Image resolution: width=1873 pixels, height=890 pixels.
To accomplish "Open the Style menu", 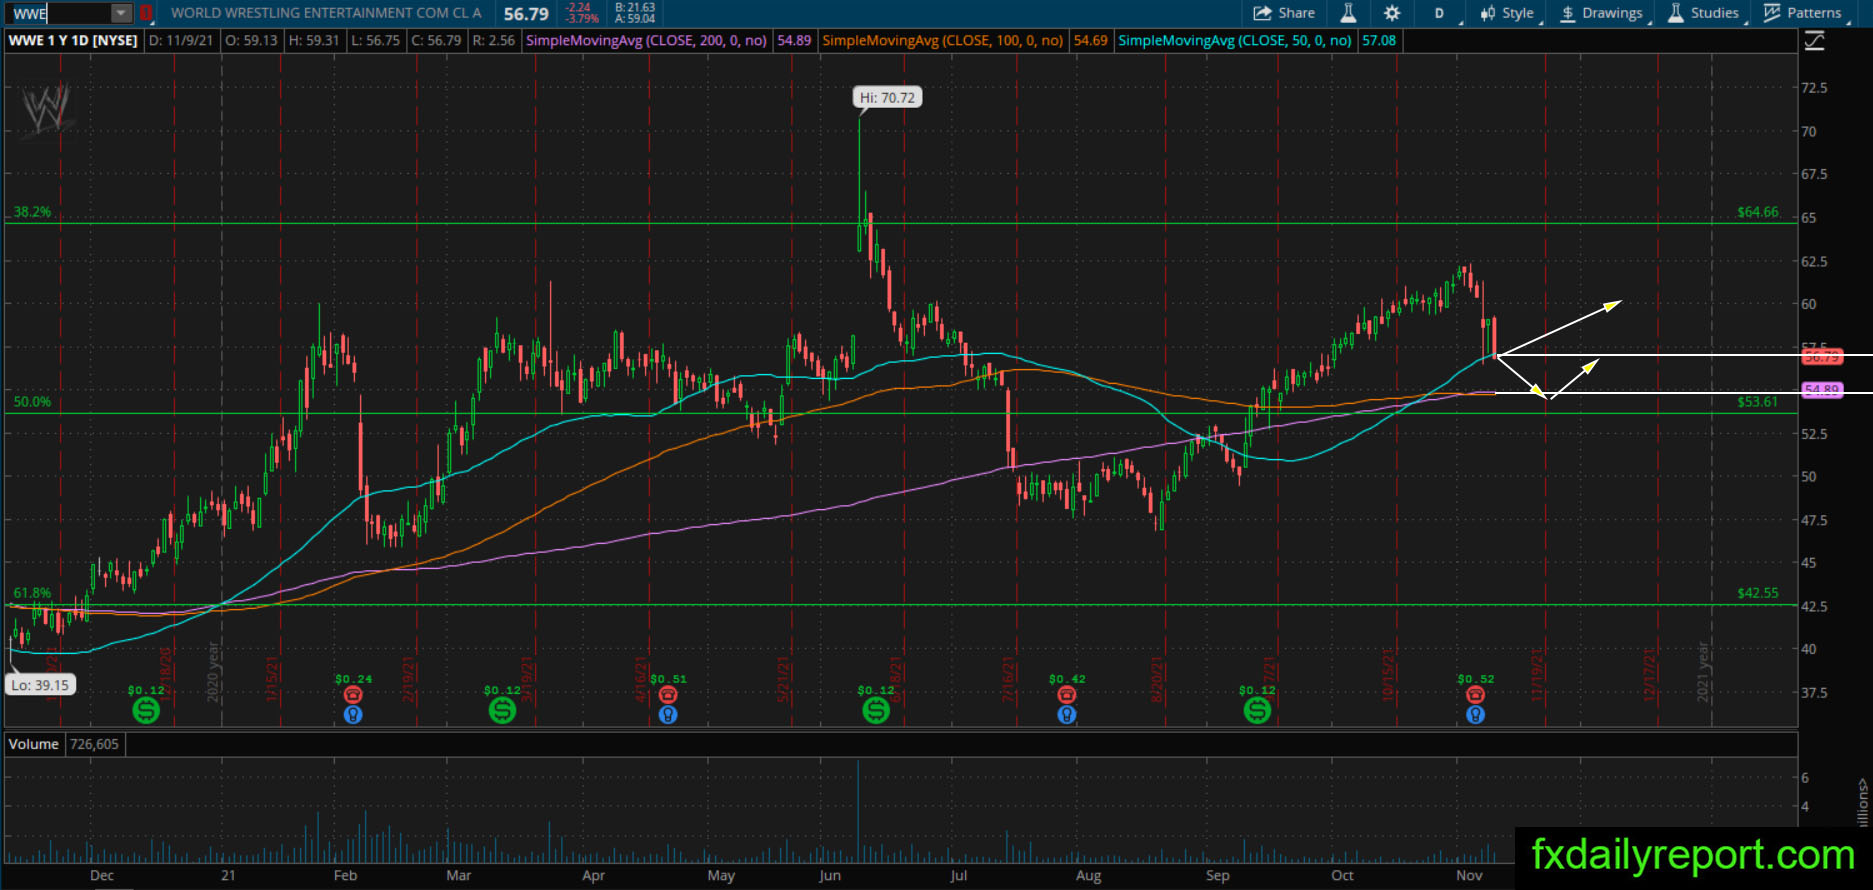I will (x=1508, y=13).
